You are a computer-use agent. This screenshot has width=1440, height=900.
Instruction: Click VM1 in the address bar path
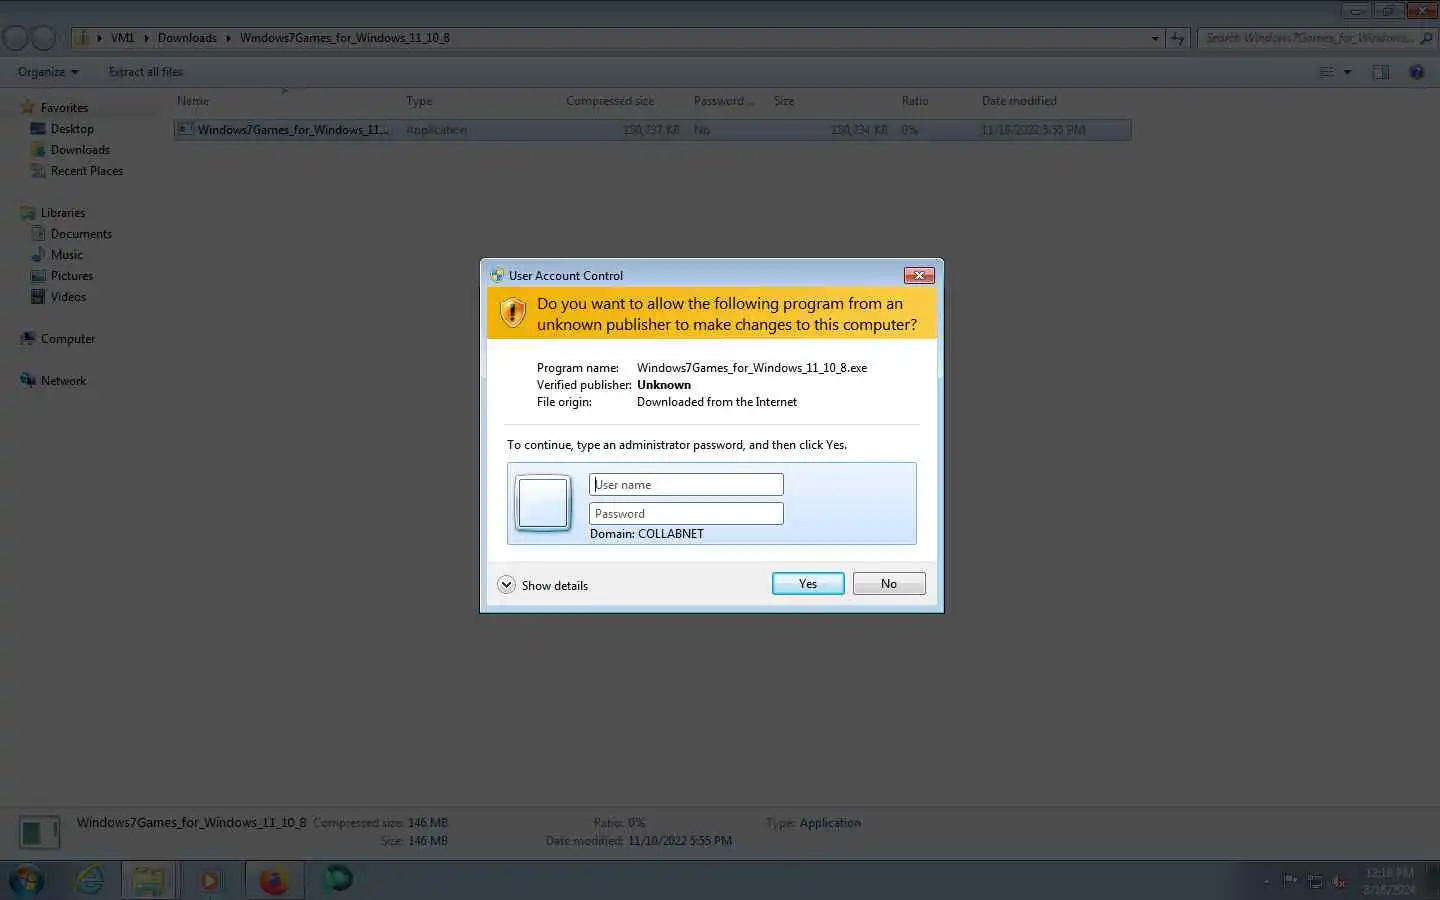click(122, 38)
